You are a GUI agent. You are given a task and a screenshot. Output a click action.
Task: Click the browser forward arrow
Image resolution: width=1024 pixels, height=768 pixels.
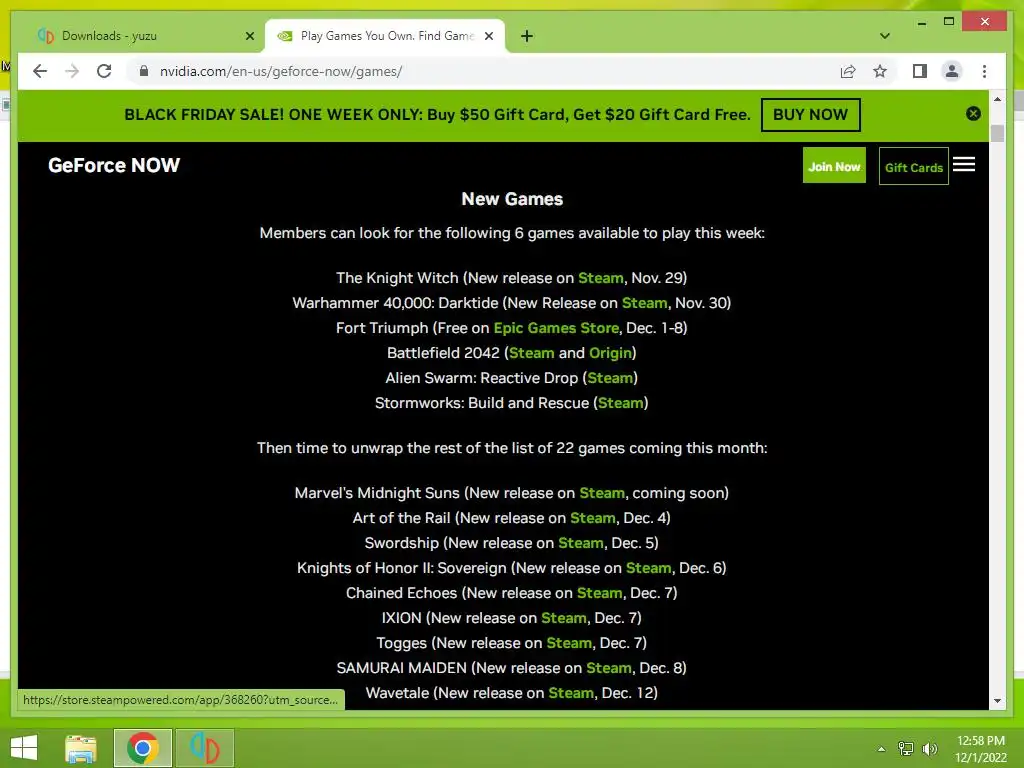pyautogui.click(x=72, y=71)
